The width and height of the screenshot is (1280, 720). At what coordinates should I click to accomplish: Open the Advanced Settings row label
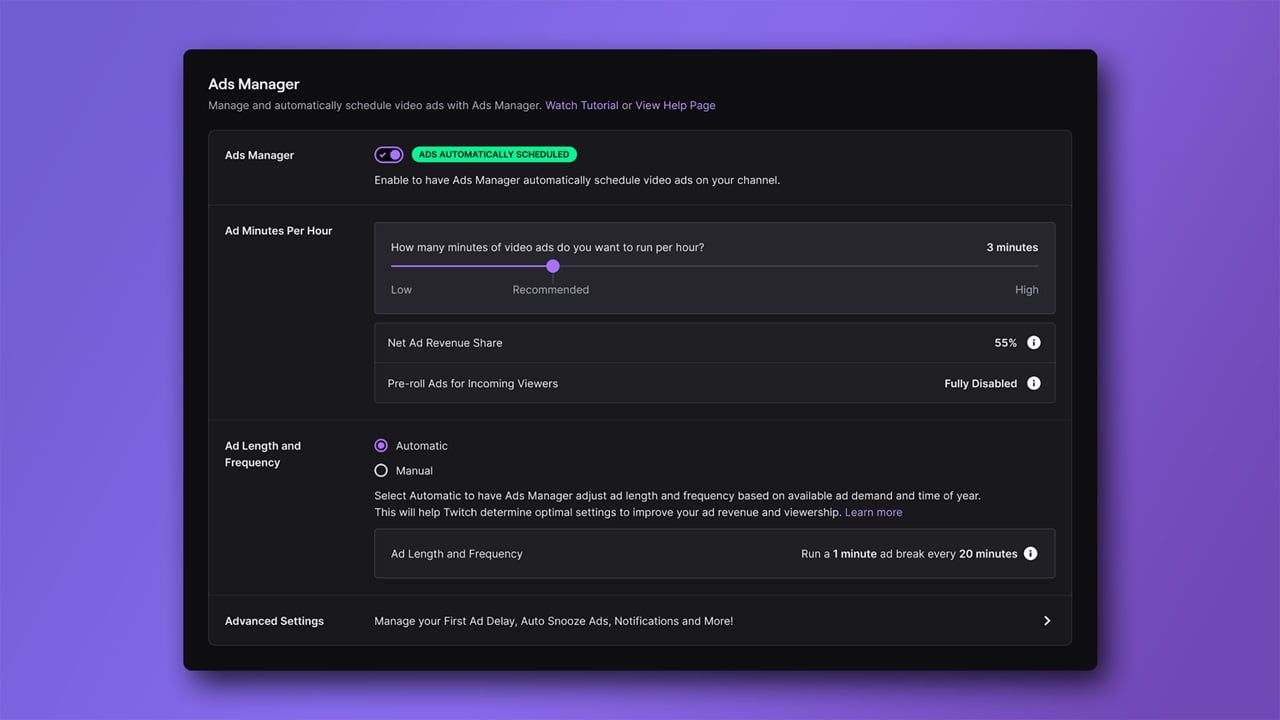pyautogui.click(x=274, y=621)
